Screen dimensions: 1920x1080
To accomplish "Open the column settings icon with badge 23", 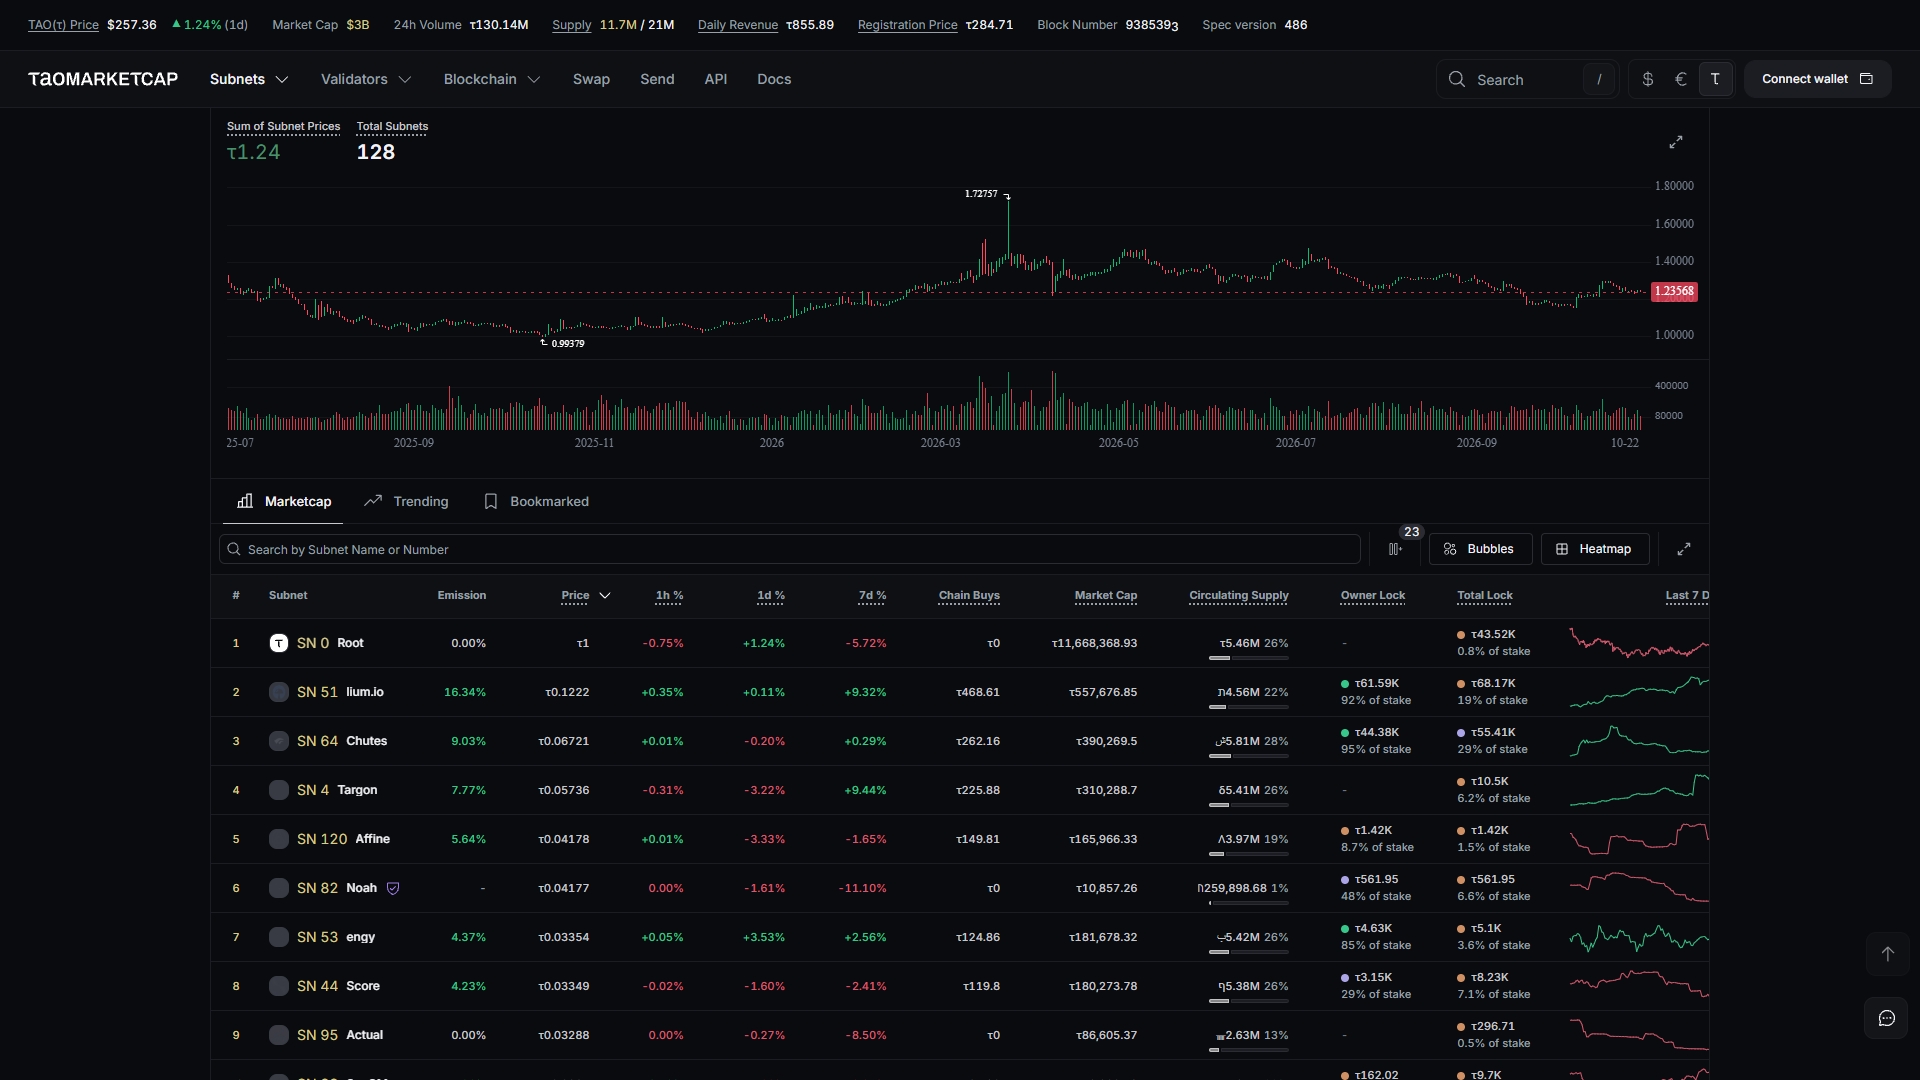I will (1395, 549).
